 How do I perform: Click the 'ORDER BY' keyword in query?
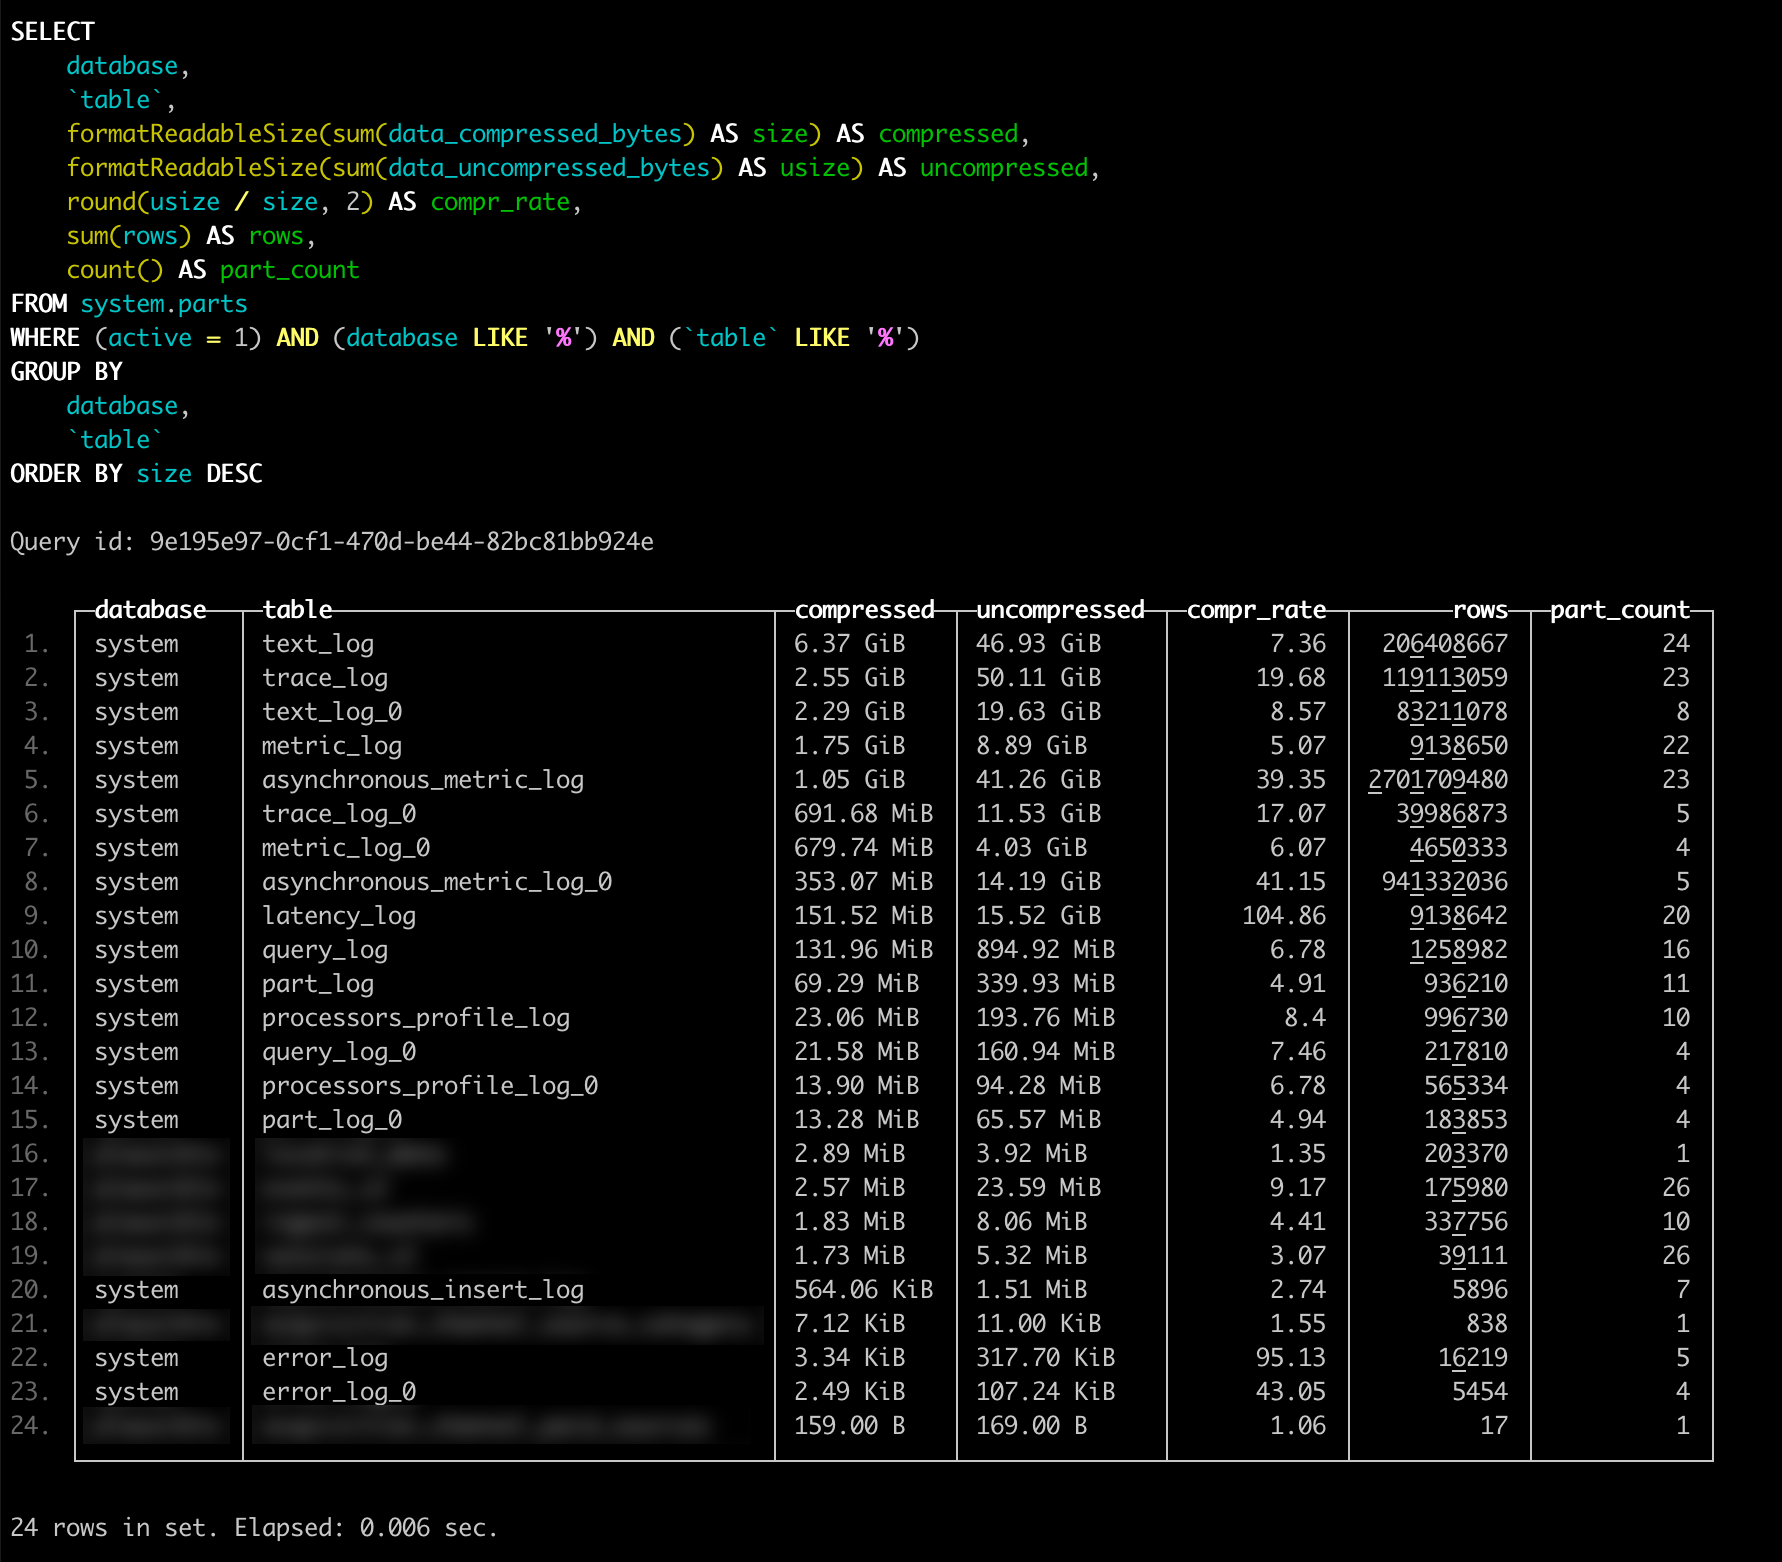pyautogui.click(x=66, y=474)
